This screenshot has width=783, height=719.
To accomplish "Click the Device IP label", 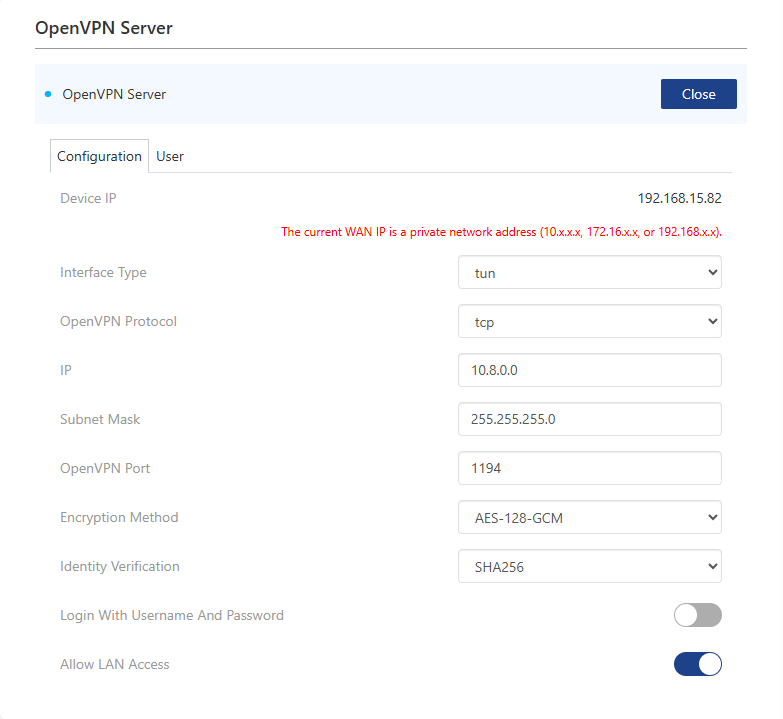I will click(x=88, y=198).
